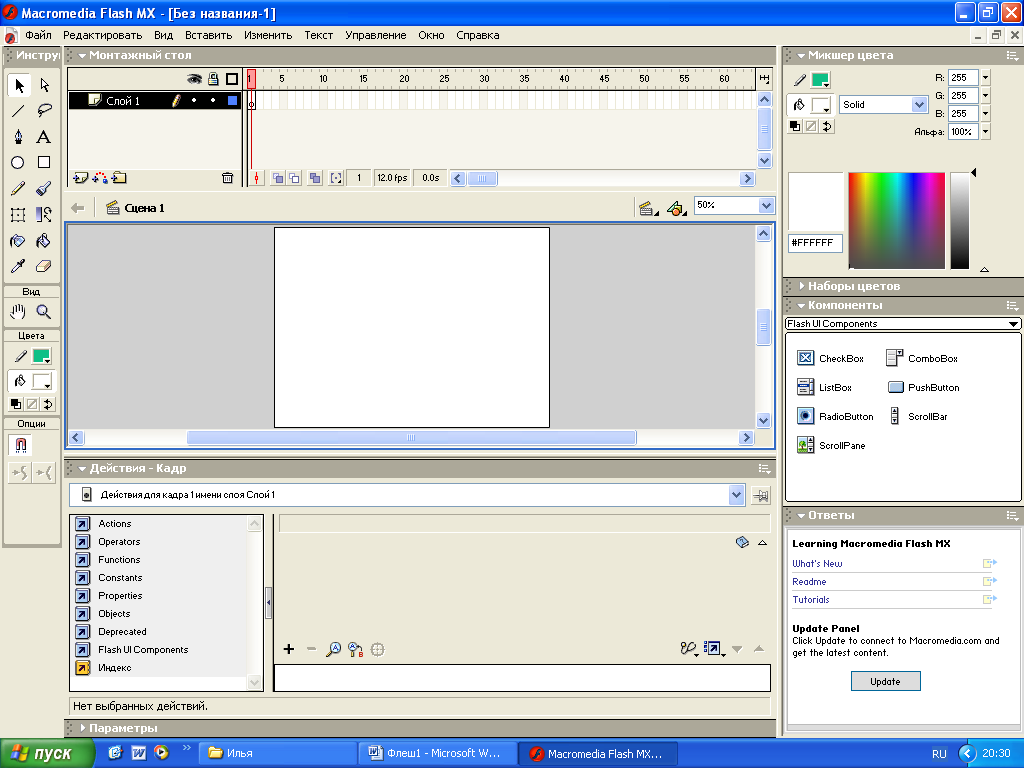The width and height of the screenshot is (1024, 768).
Task: Select the Hand tool
Action: click(19, 312)
